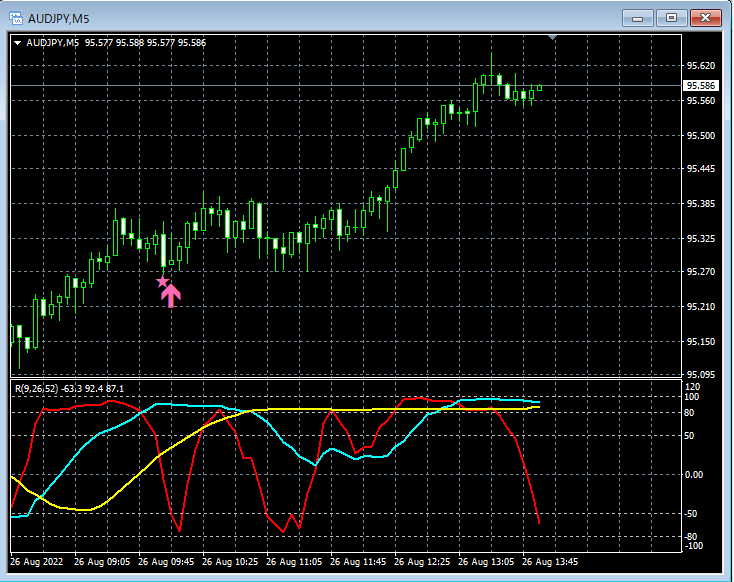
Task: Click the 95.560 price axis label
Action: 700,101
